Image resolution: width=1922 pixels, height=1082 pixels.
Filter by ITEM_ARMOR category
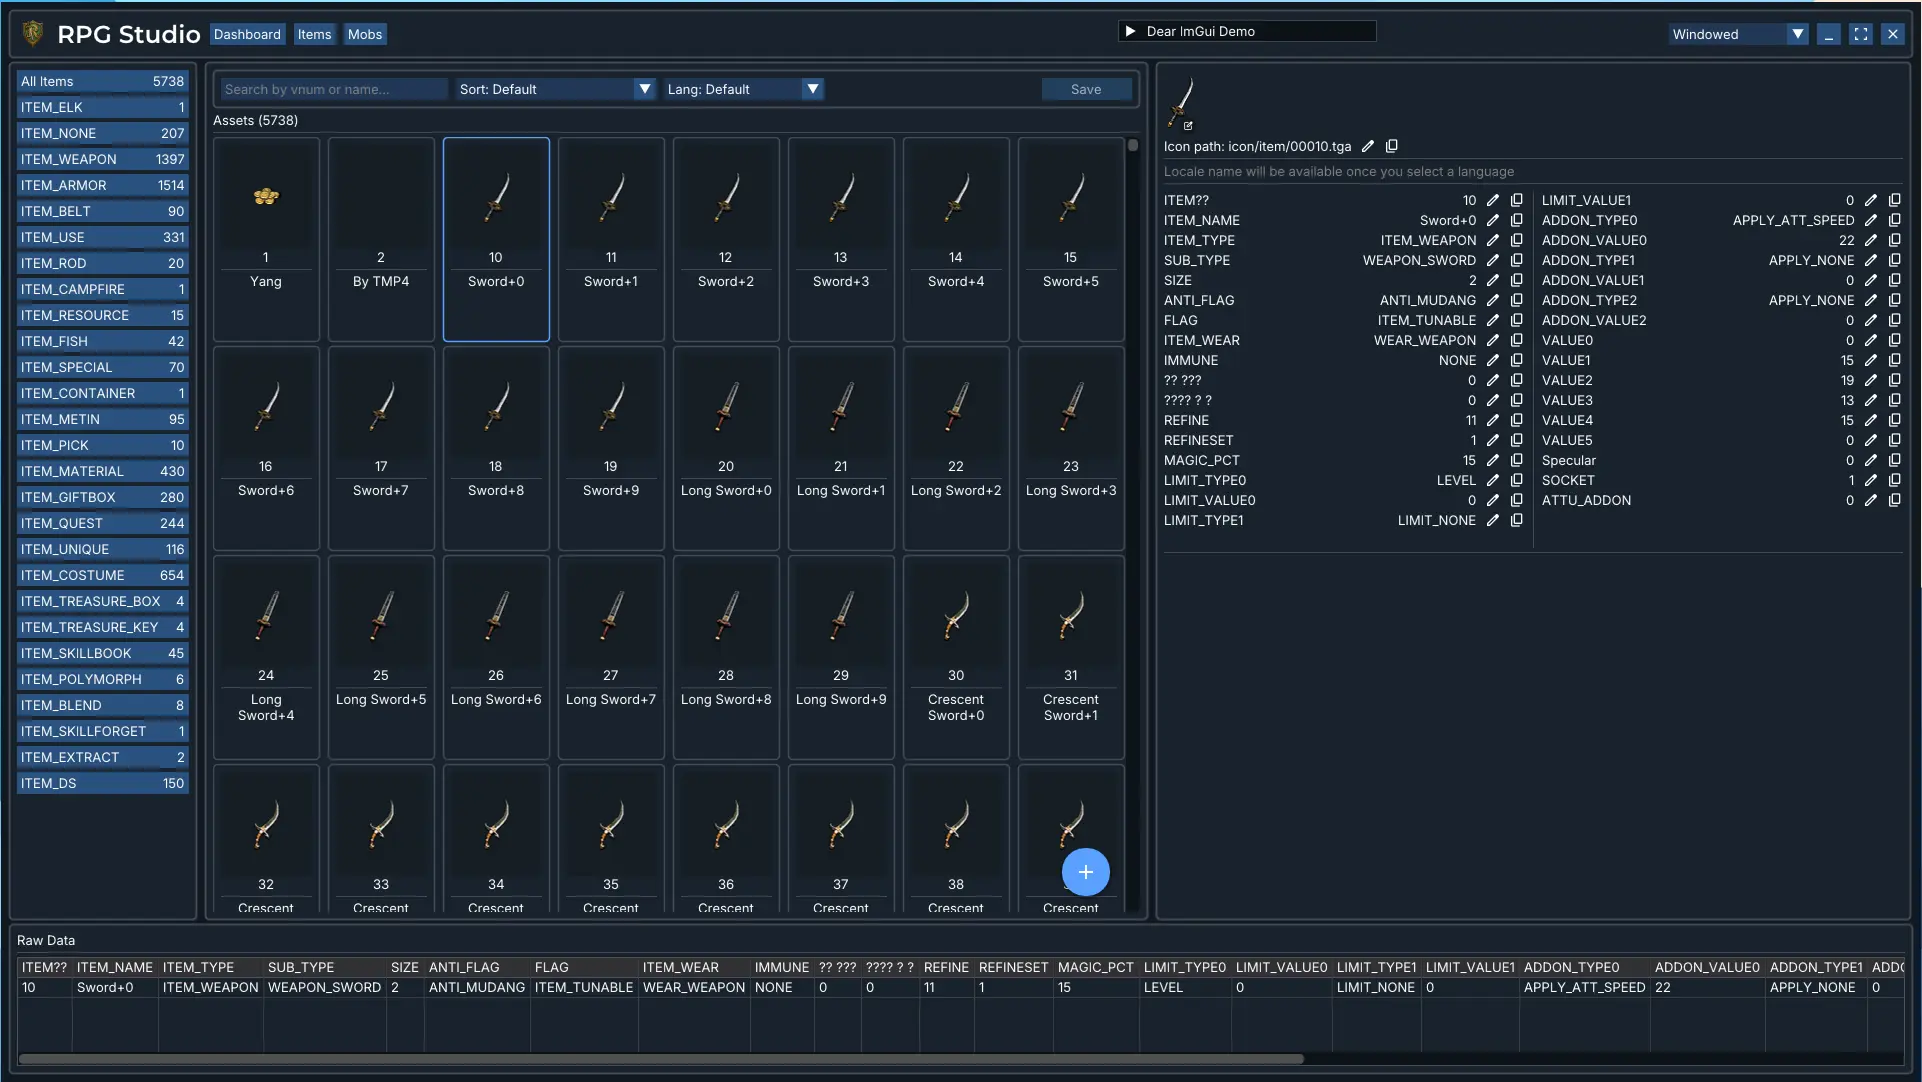point(102,185)
